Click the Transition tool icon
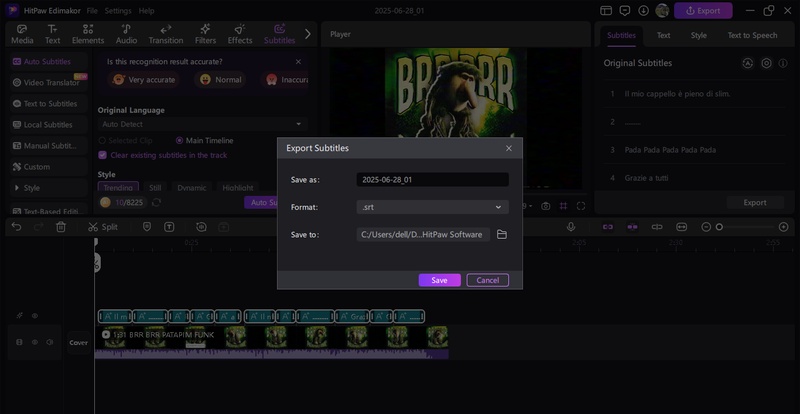 coord(165,33)
